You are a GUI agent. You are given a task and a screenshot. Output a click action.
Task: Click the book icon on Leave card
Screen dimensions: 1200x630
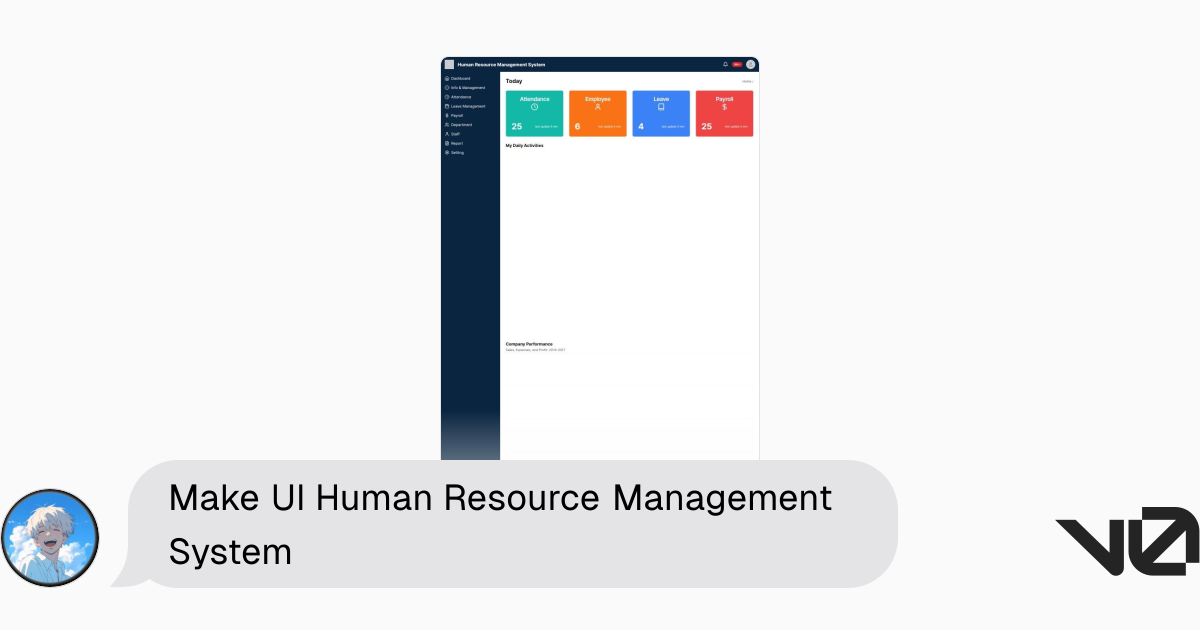tap(661, 107)
